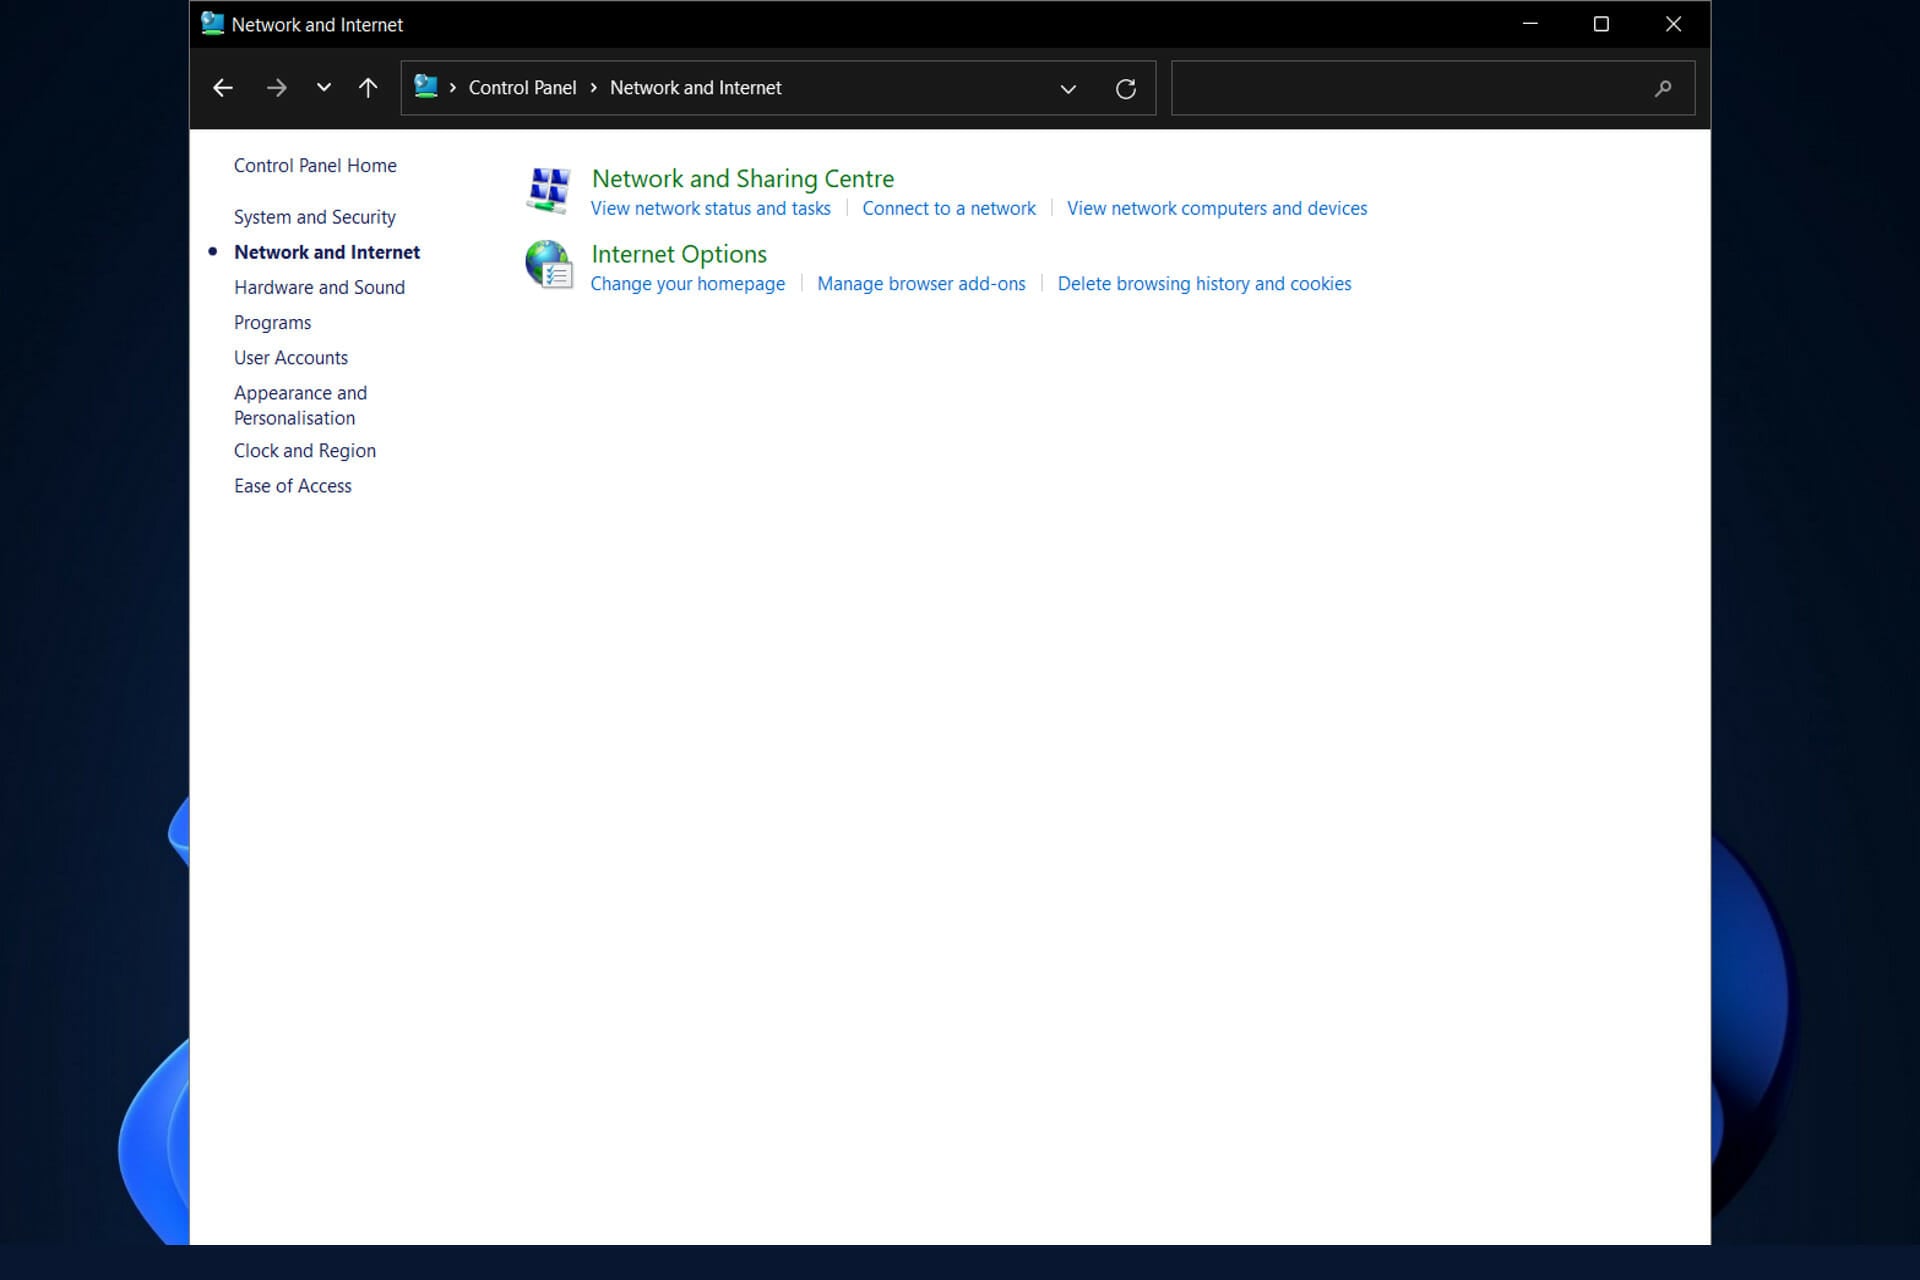This screenshot has width=1920, height=1280.
Task: Open Manage browser add-ons
Action: (921, 284)
